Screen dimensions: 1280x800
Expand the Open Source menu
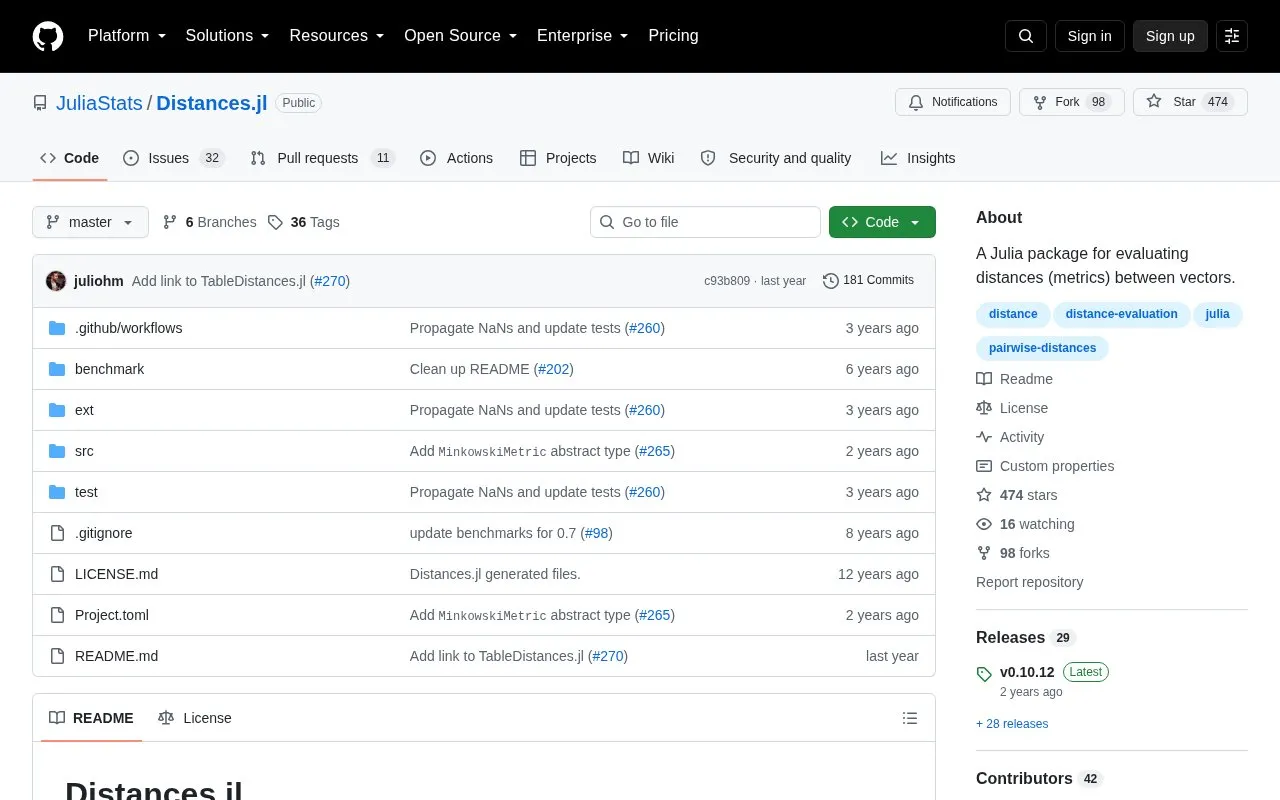(x=461, y=36)
